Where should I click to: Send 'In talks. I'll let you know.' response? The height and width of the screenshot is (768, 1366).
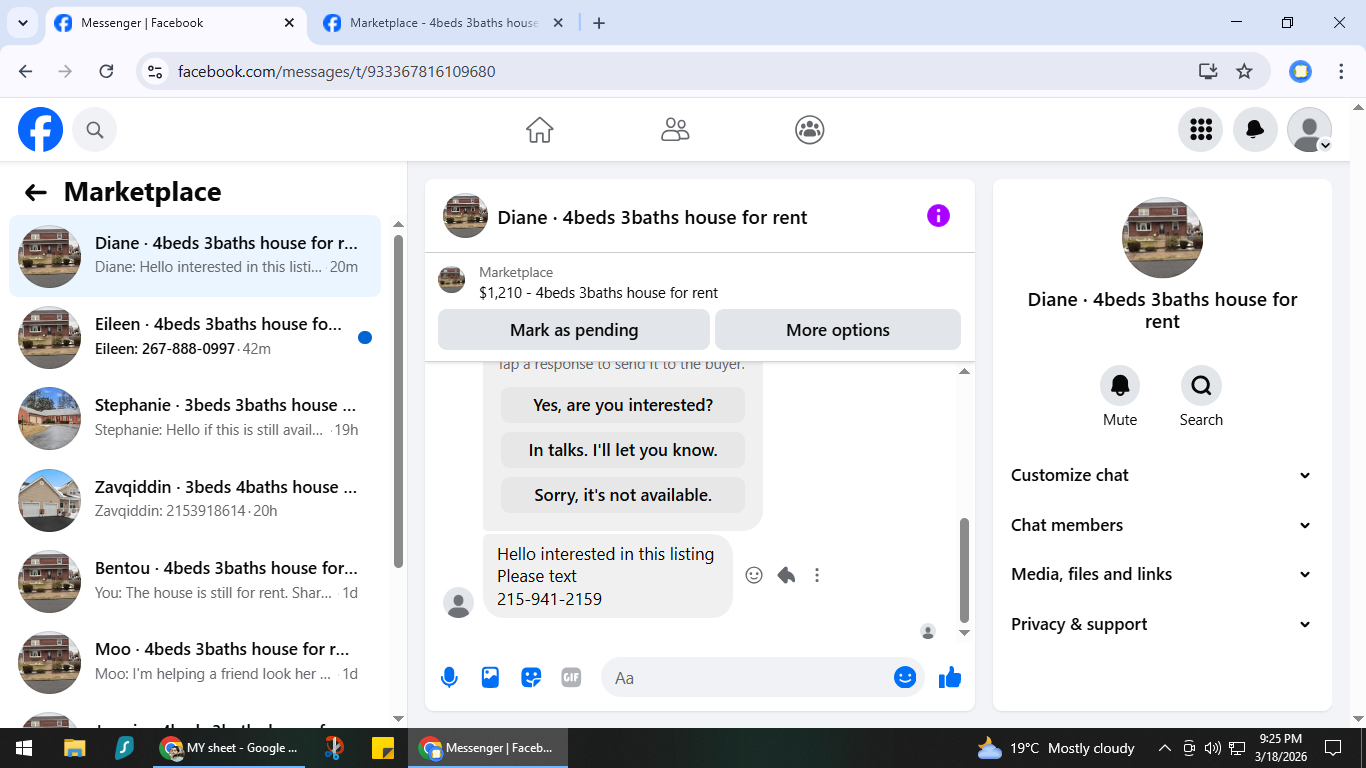pyautogui.click(x=623, y=450)
